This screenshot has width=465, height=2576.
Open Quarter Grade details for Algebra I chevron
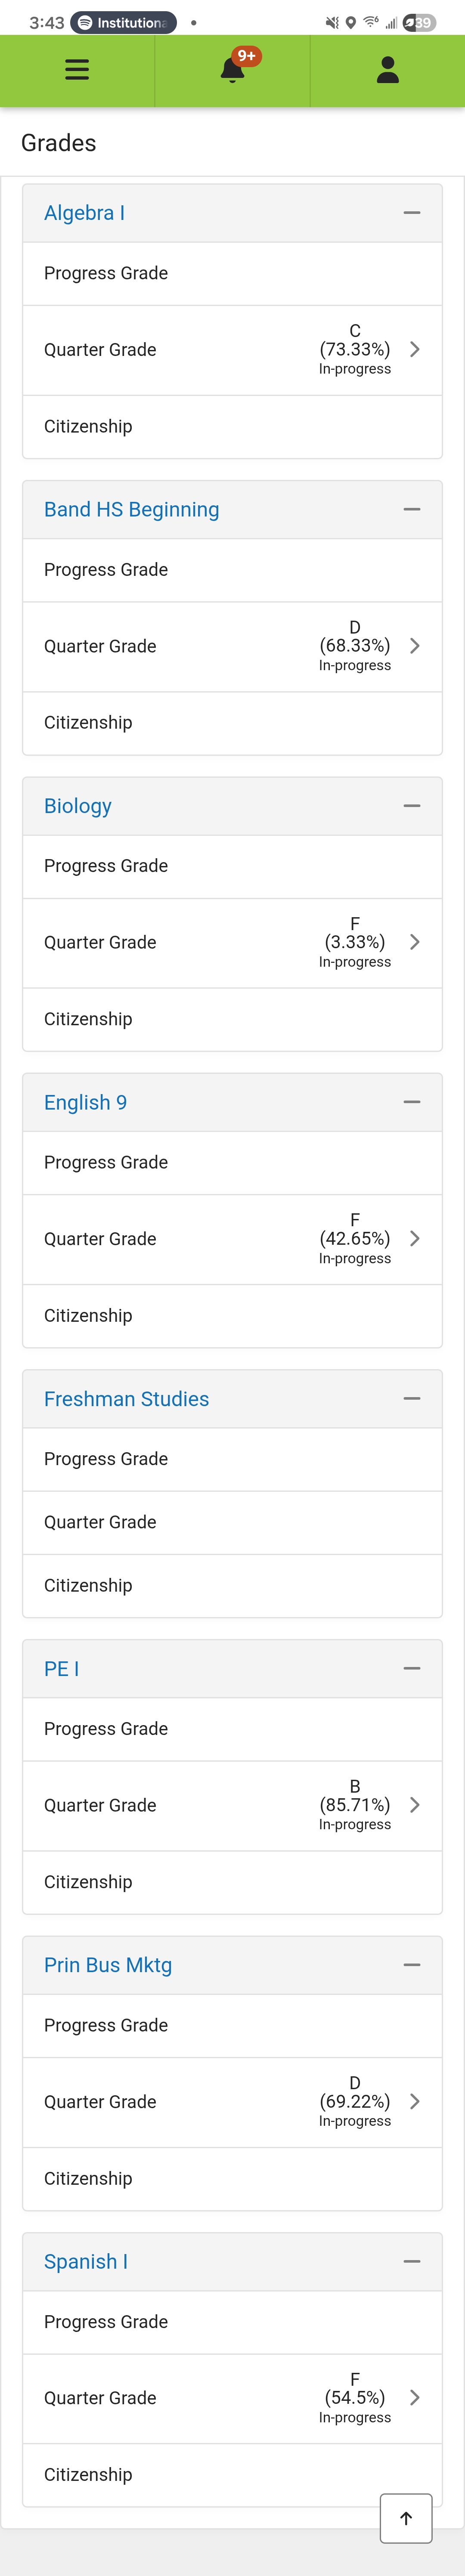[415, 349]
